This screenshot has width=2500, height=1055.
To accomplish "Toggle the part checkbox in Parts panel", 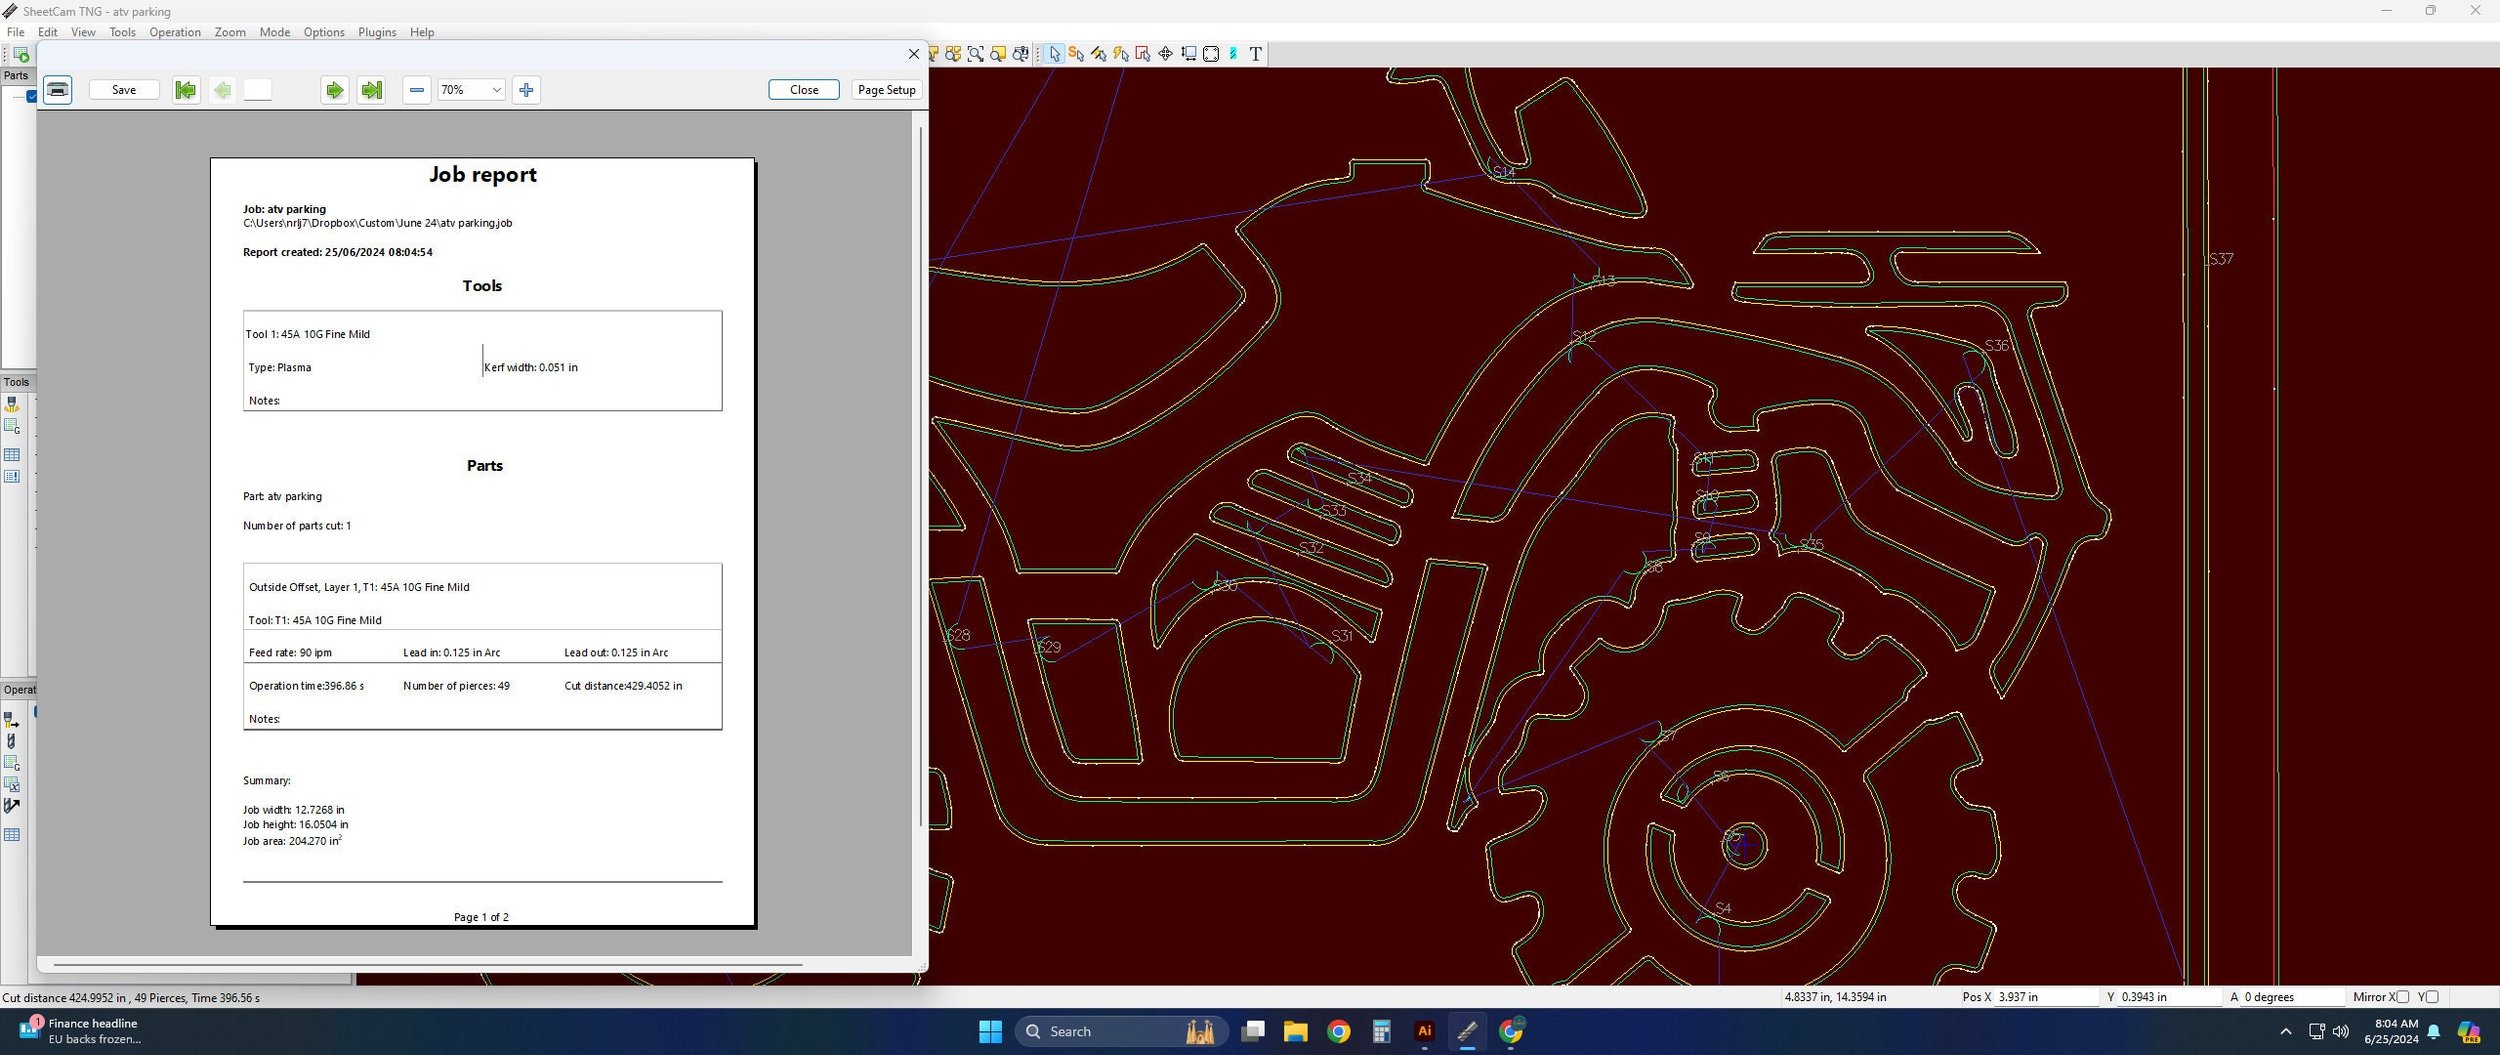I will pos(32,96).
